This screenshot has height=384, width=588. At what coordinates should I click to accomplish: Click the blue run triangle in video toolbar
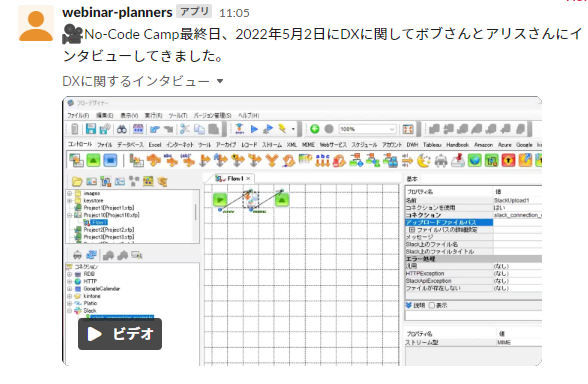pos(254,129)
